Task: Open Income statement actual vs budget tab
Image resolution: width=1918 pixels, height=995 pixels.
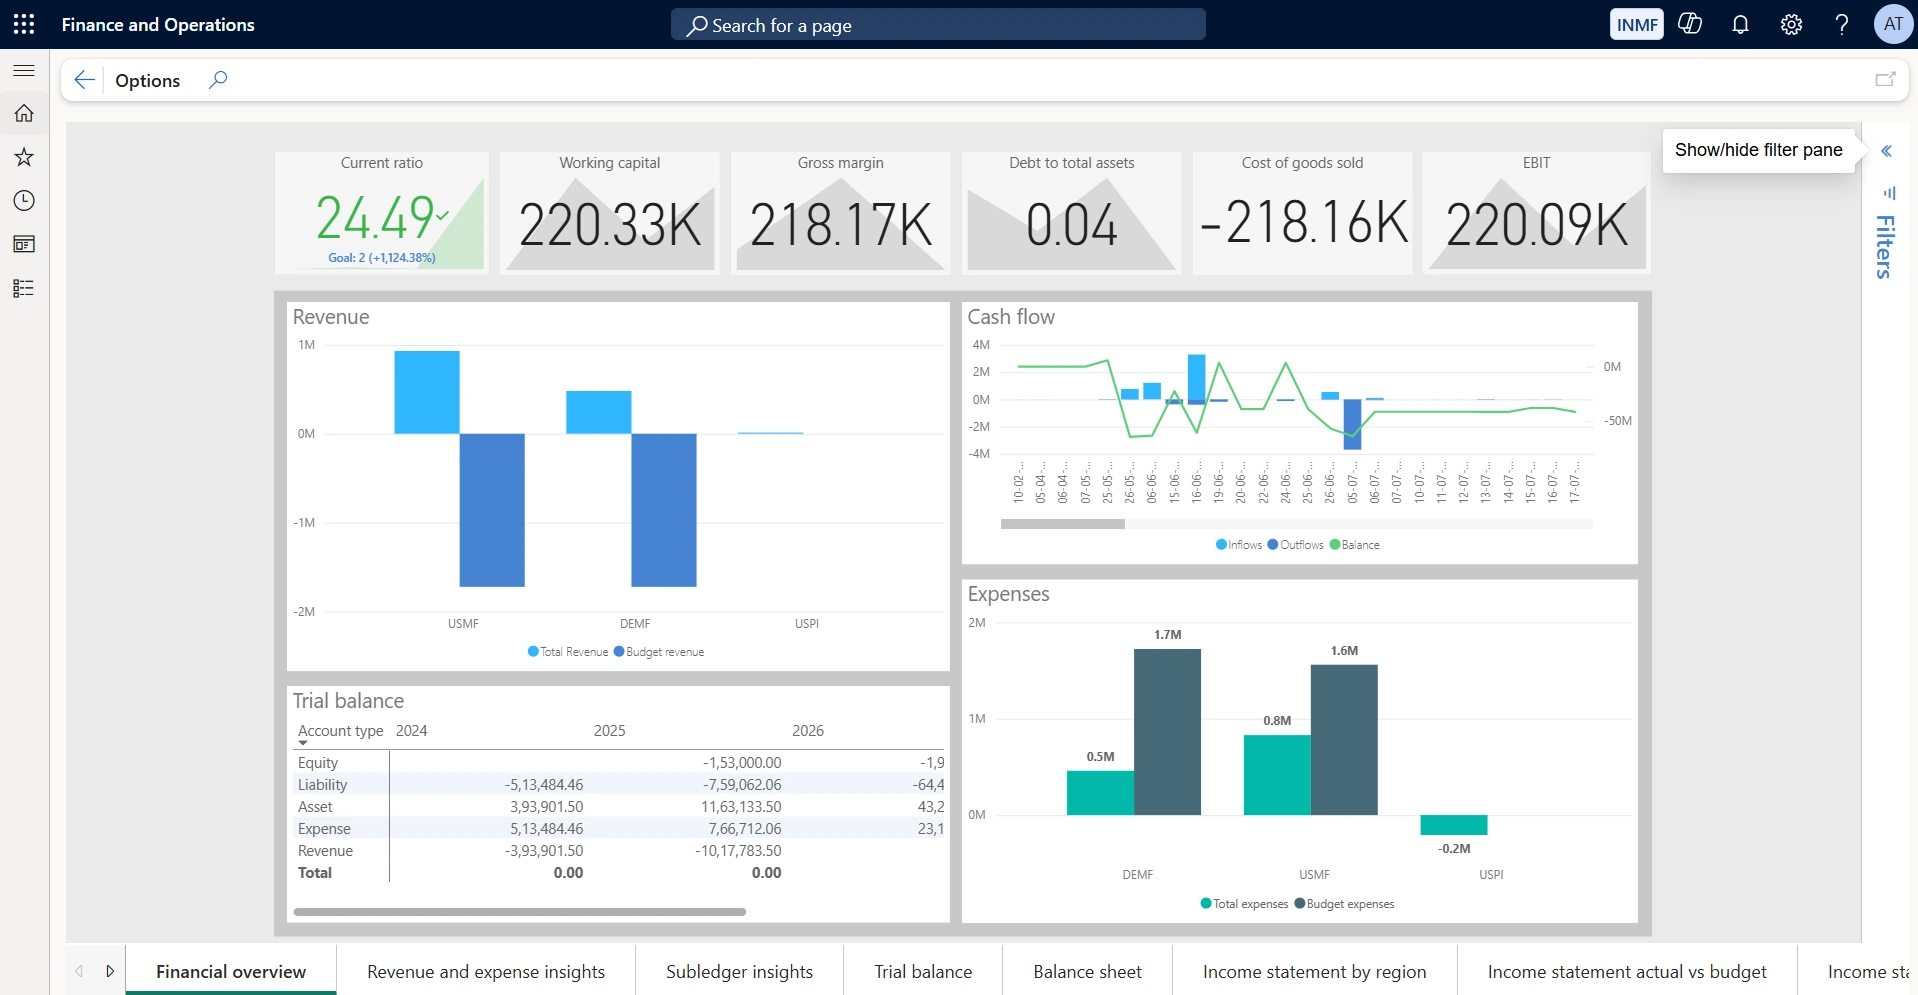Action: [x=1627, y=971]
